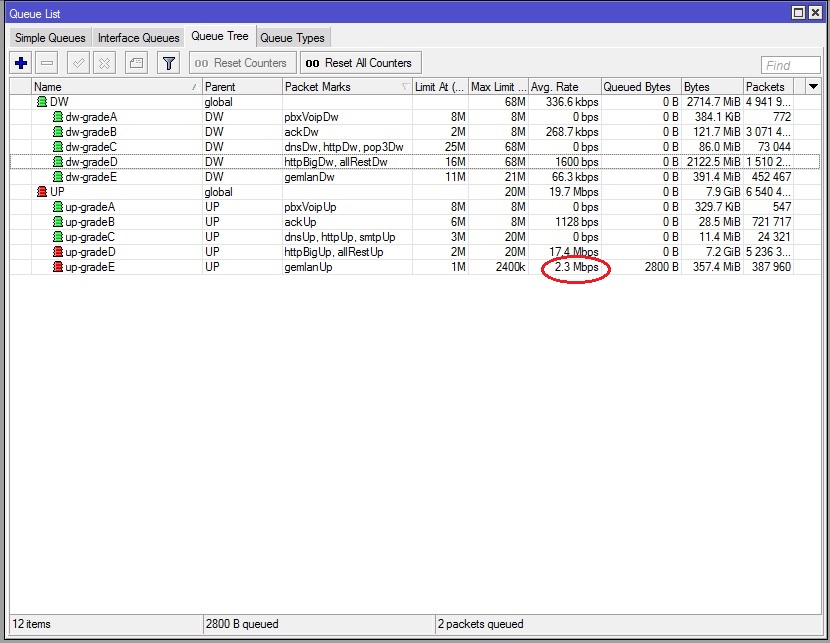Click the up-gradeA queue icon
Viewport: 830px width, 643px height.
pyautogui.click(x=58, y=207)
